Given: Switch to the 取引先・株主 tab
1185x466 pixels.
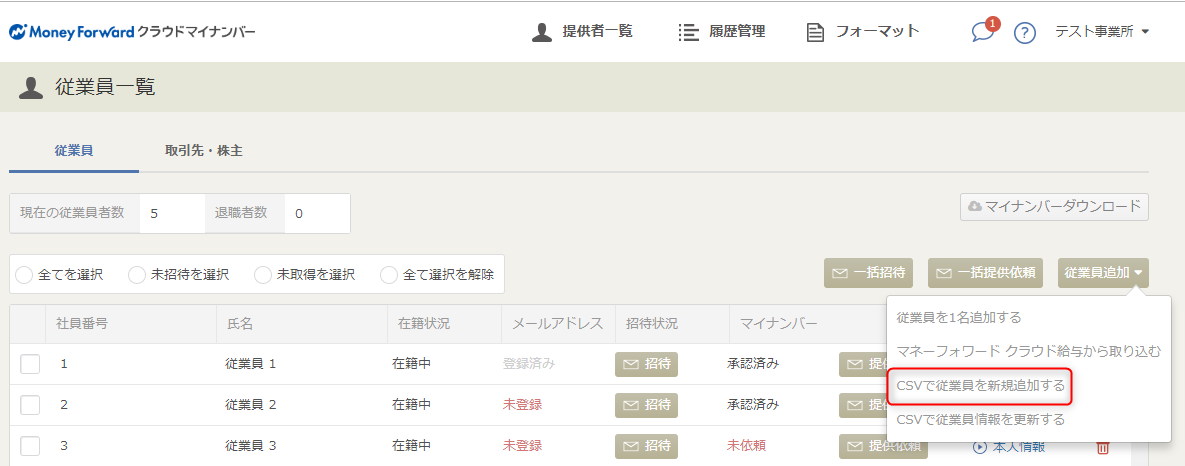Looking at the screenshot, I should [x=204, y=150].
